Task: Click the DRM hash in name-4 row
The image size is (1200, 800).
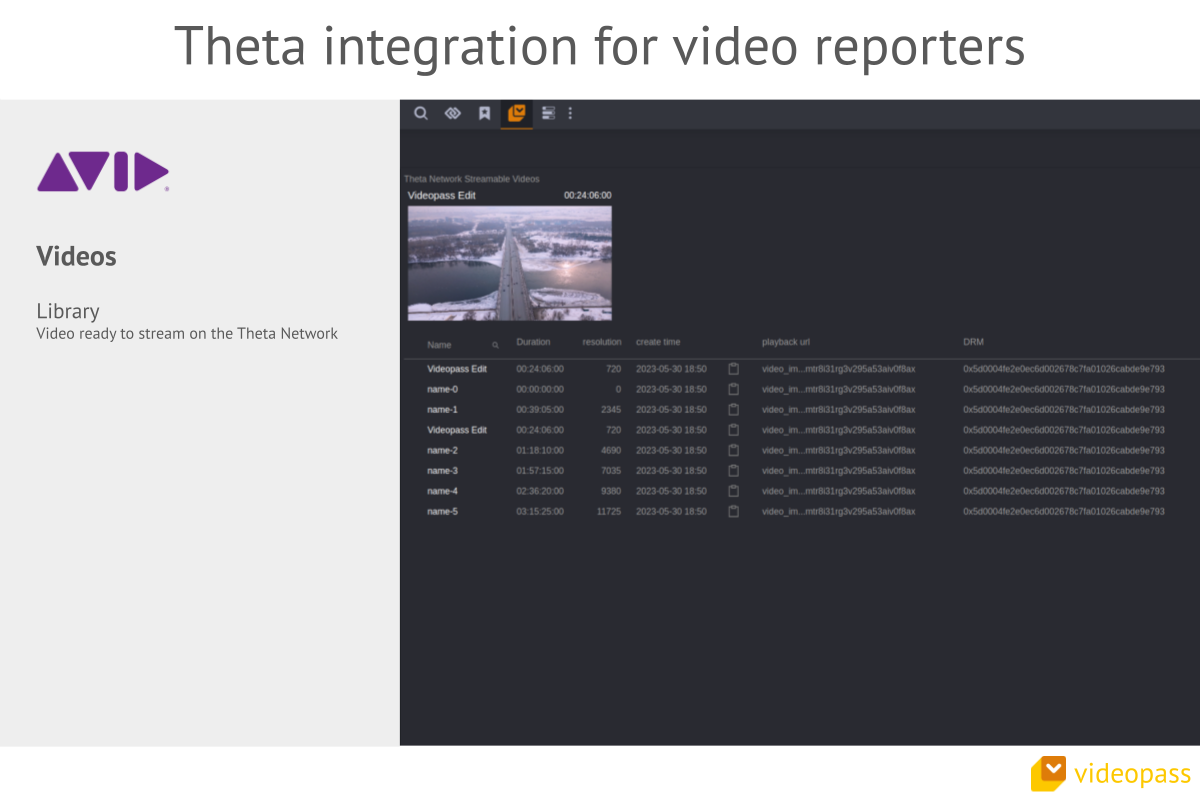Action: click(1064, 491)
